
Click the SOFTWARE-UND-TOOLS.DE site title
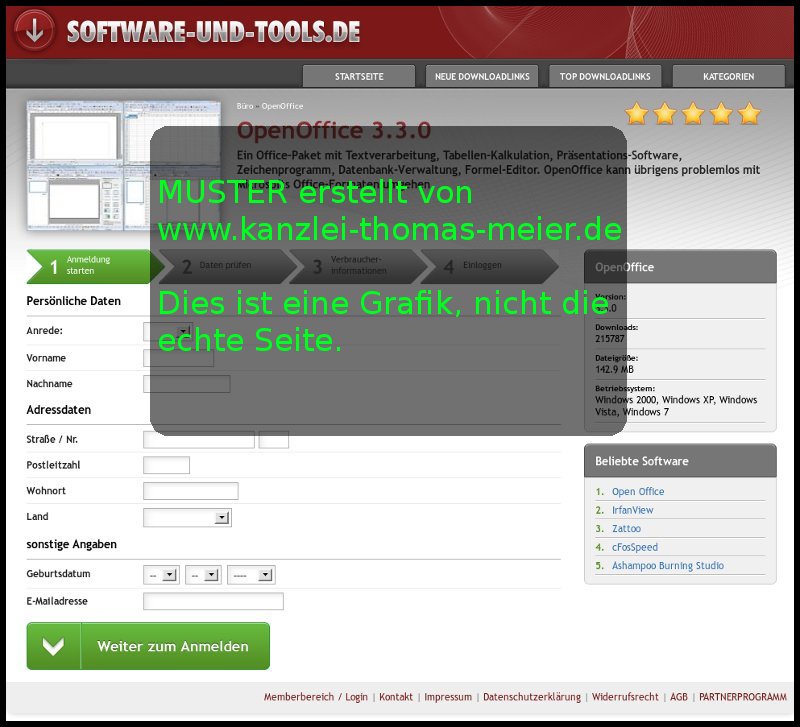tap(213, 32)
